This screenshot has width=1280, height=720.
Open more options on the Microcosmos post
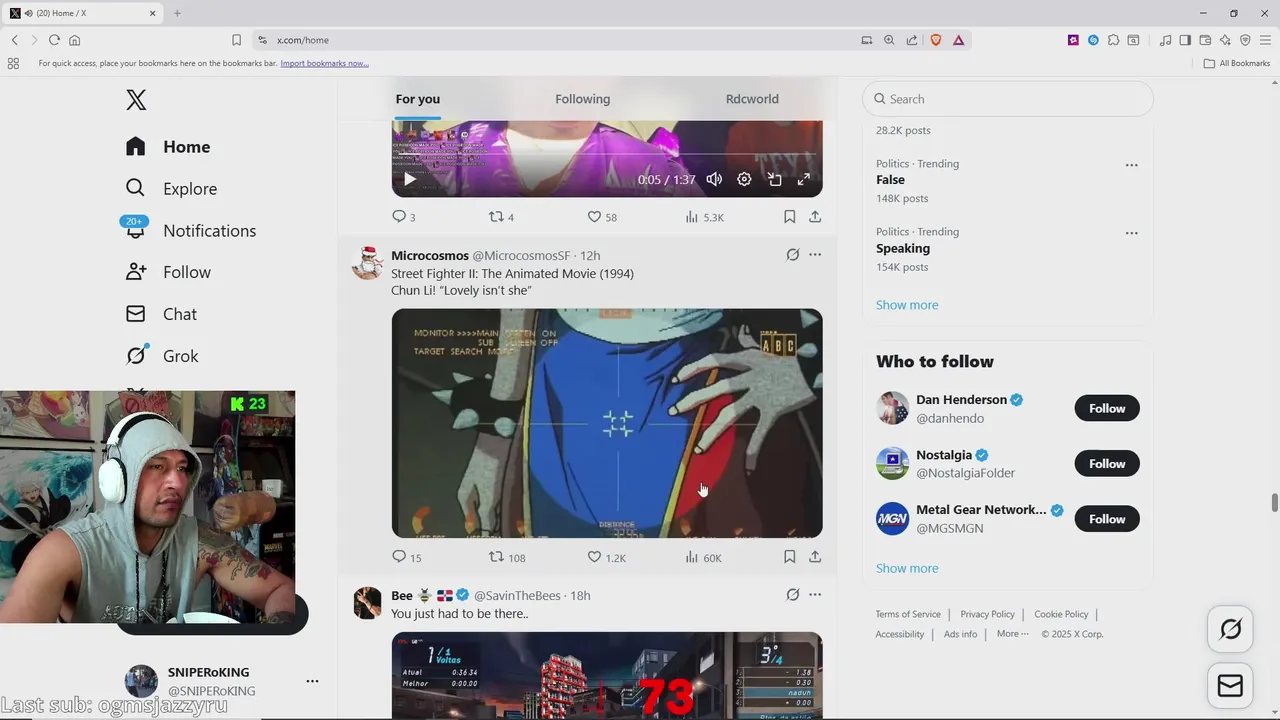point(815,255)
